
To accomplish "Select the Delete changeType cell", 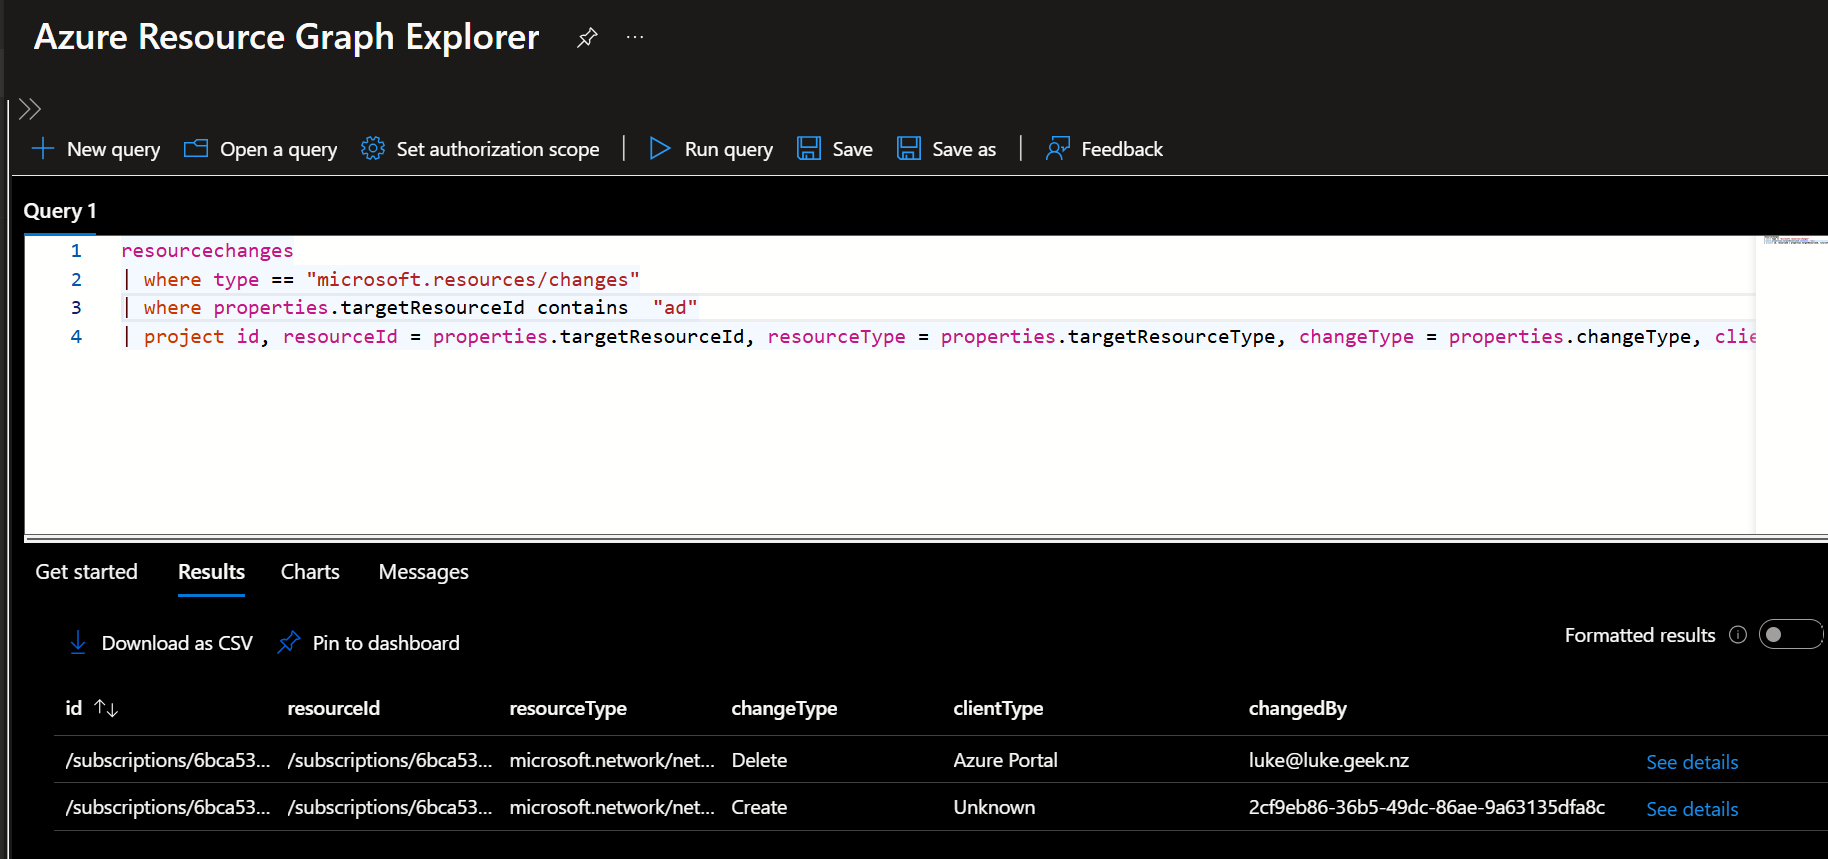I will point(759,760).
